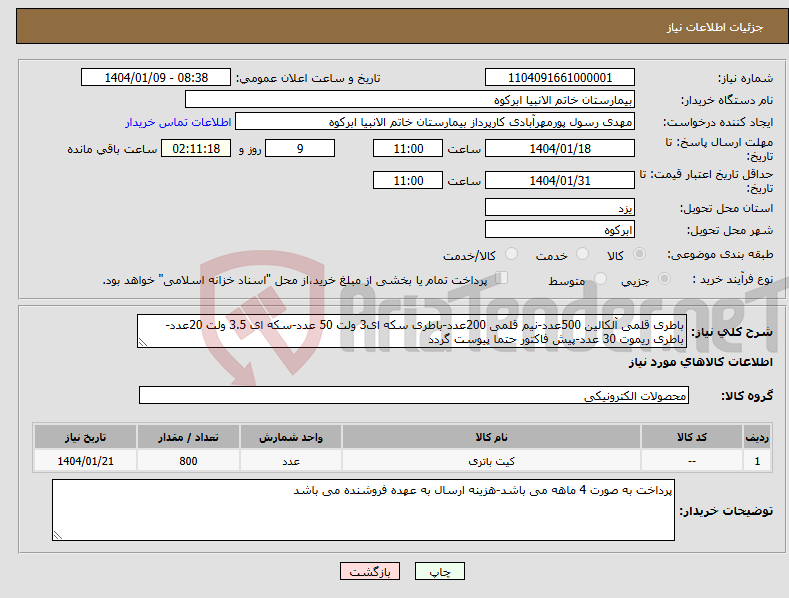This screenshot has height=598, width=789.
Task: Click the response deadline time field 11:00
Action: point(408,148)
